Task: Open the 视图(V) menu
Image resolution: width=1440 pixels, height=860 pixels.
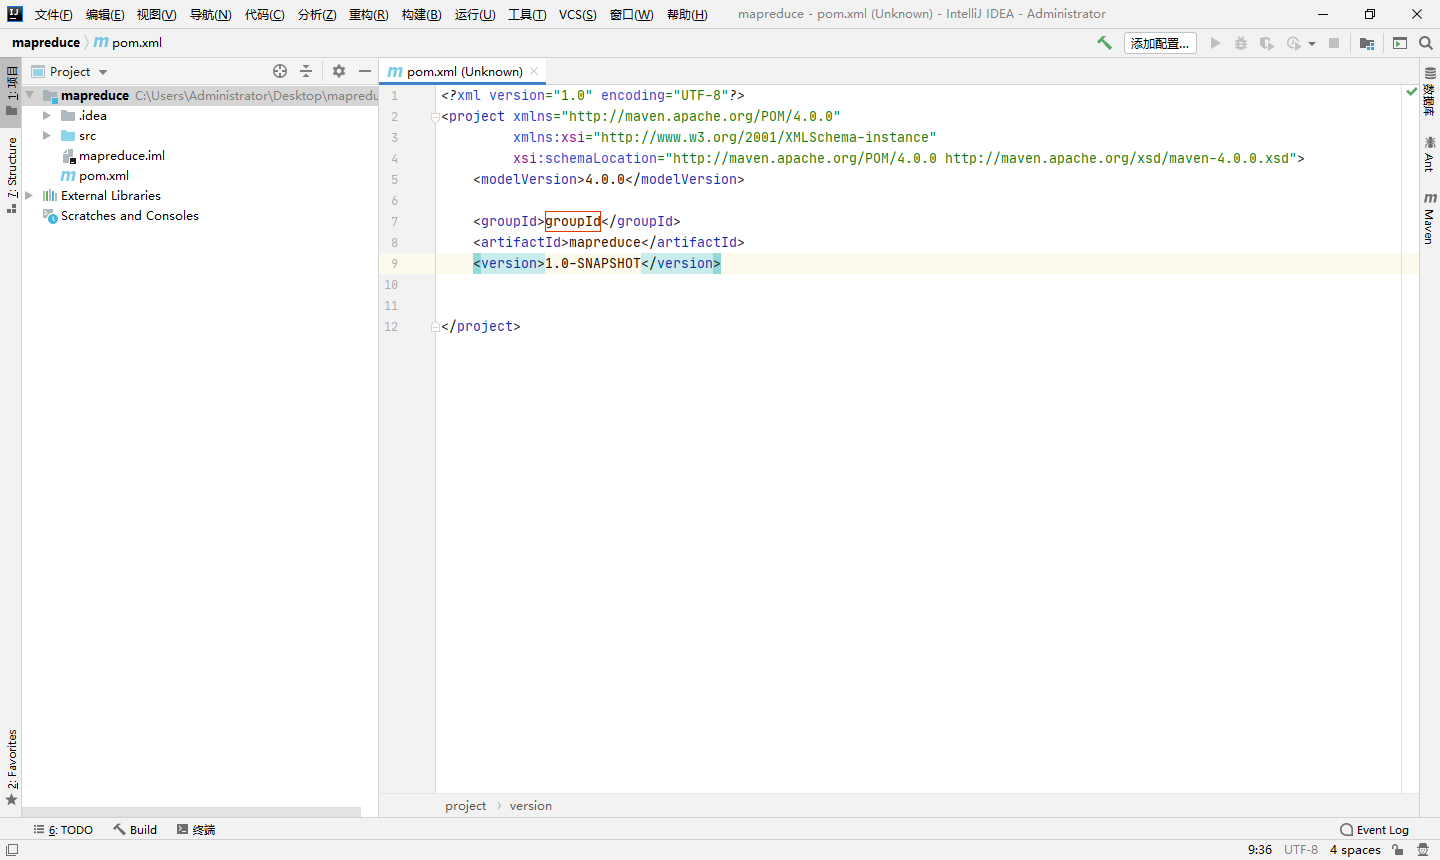Action: (x=157, y=14)
